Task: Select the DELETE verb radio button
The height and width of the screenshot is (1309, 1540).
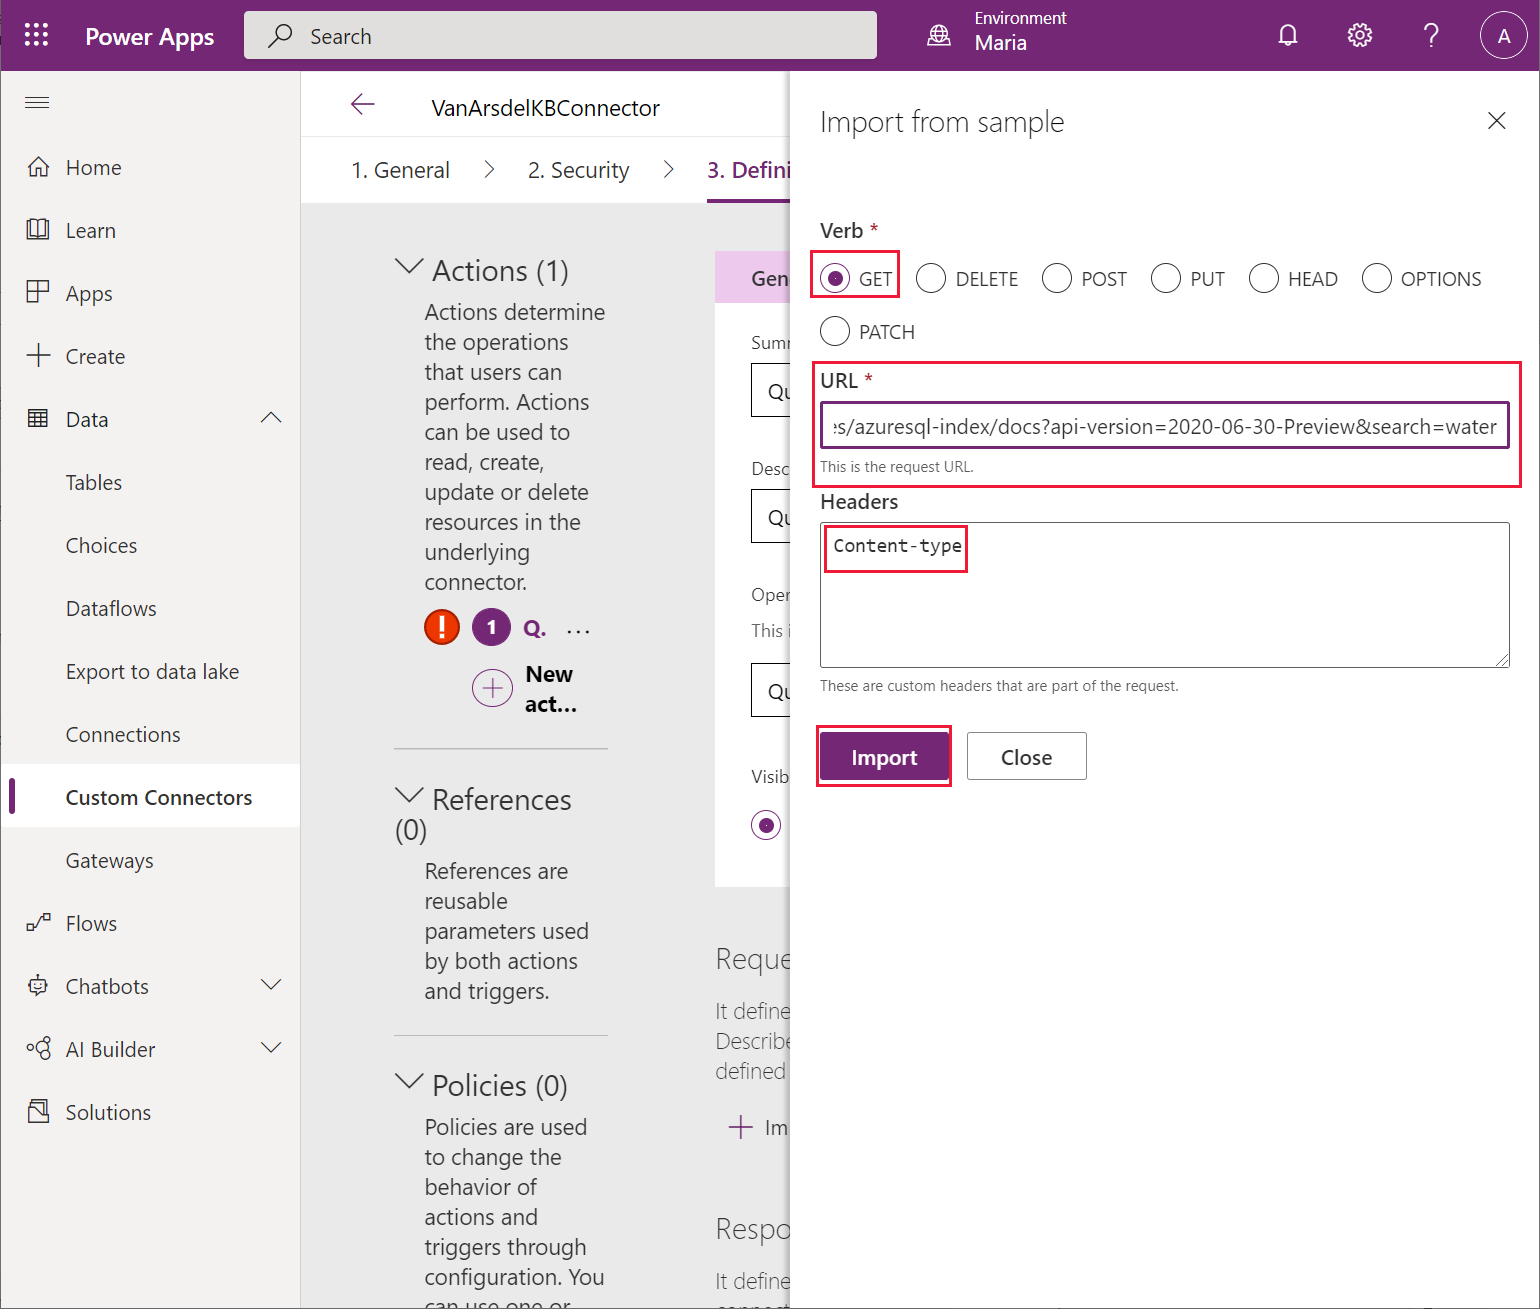Action: click(931, 278)
